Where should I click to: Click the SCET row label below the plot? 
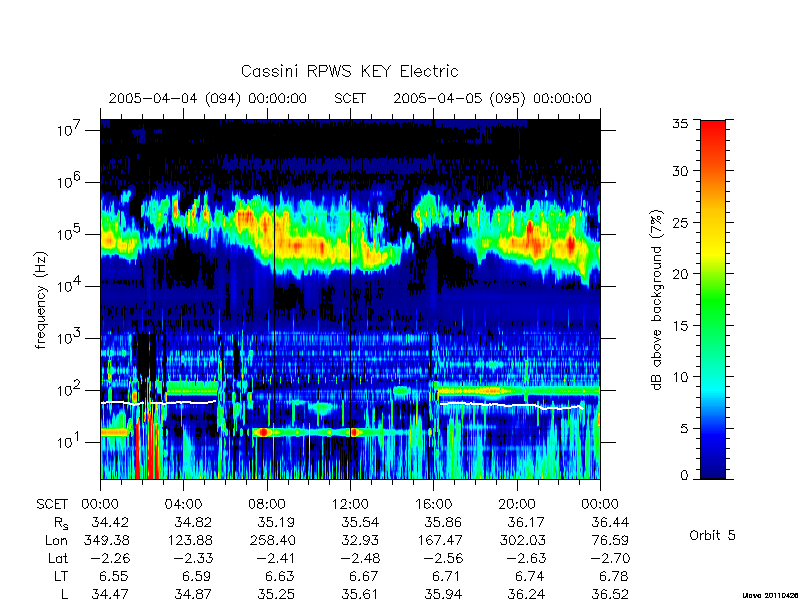52,504
